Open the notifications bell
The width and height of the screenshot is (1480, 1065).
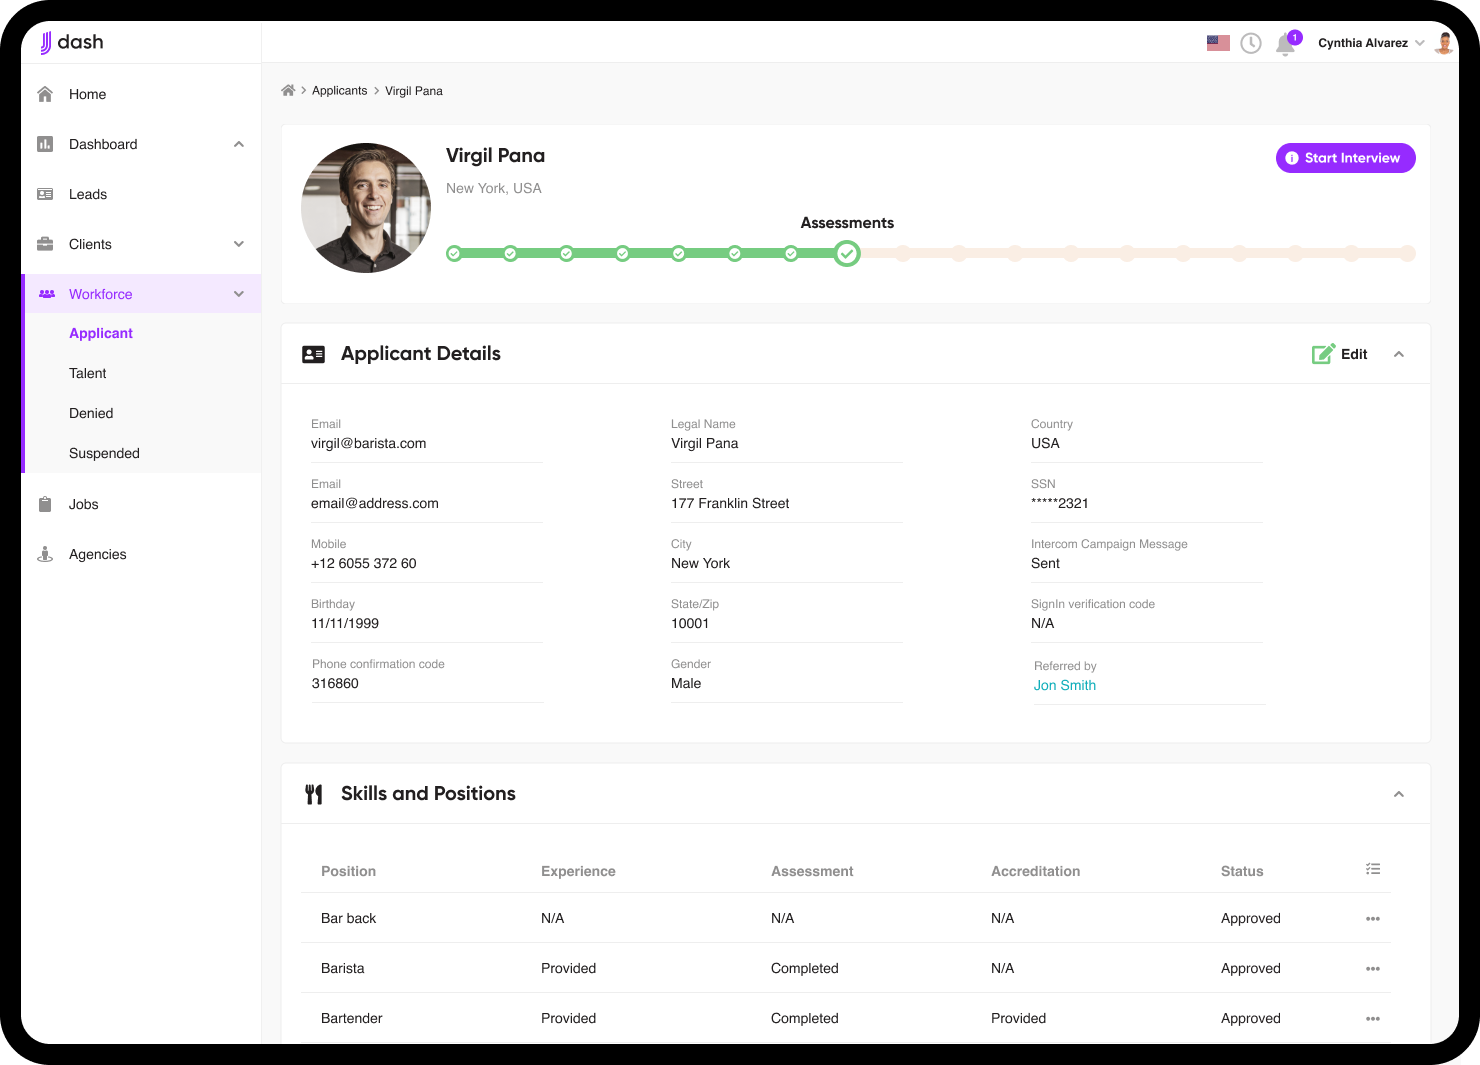(1286, 45)
